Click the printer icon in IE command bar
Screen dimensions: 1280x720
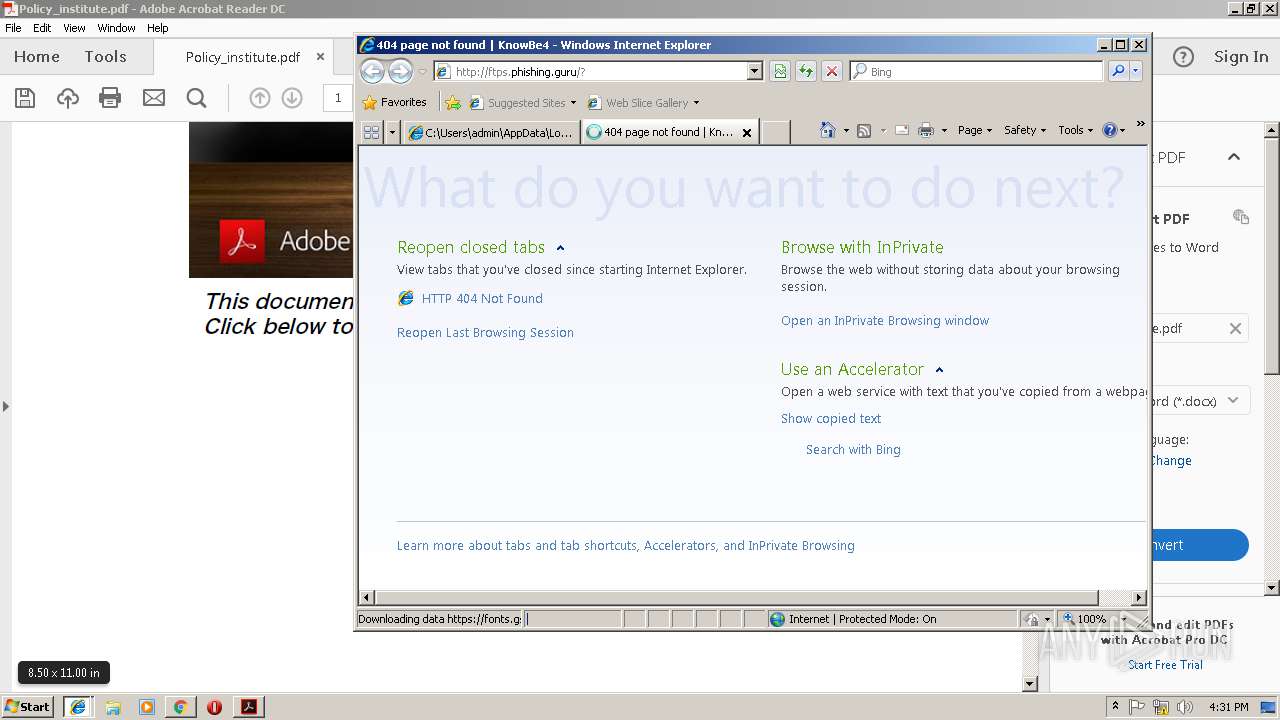pyautogui.click(x=926, y=130)
